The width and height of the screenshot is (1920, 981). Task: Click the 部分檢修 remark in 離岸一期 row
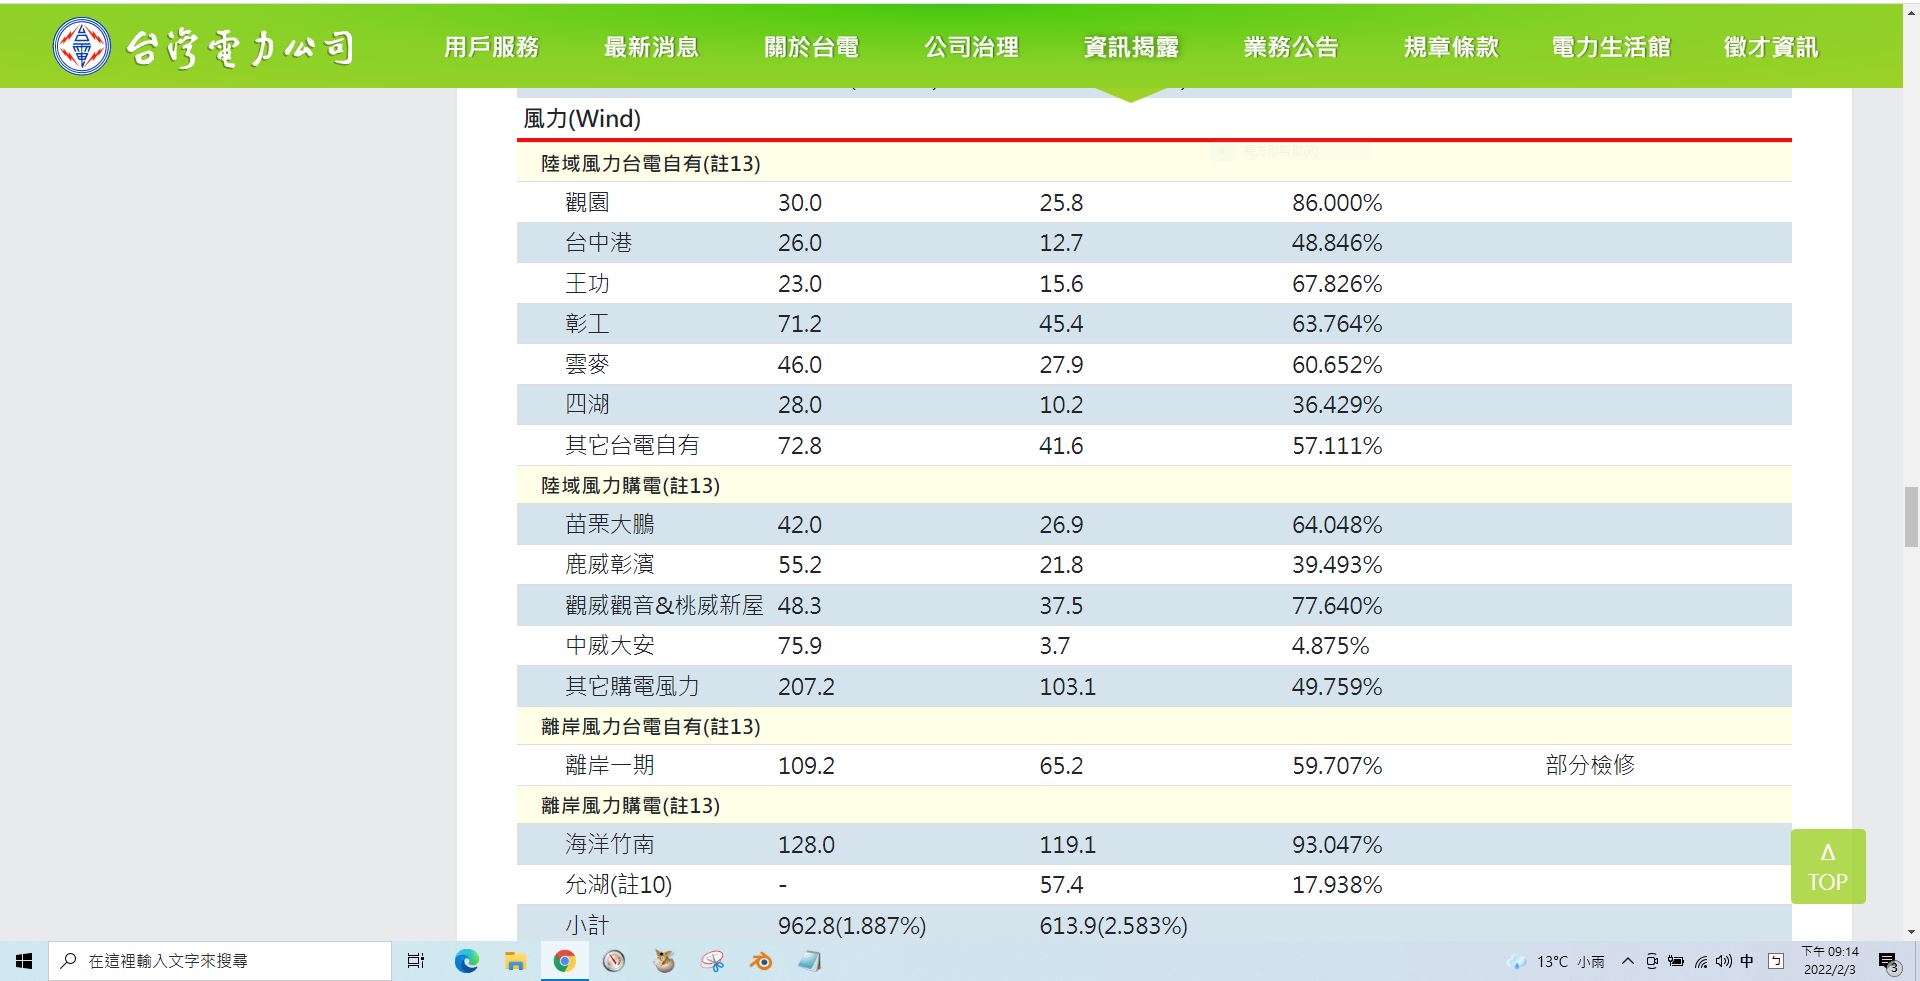click(x=1590, y=766)
